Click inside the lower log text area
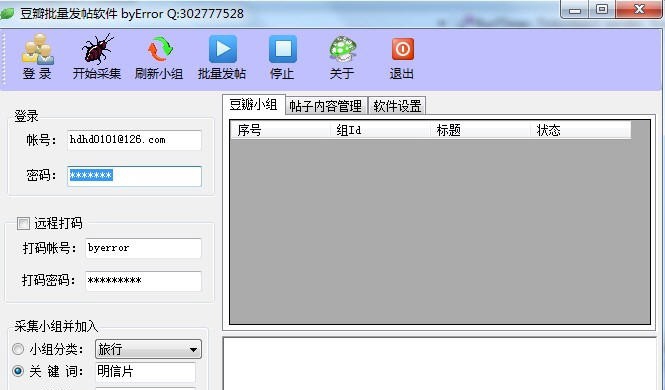This screenshot has height=390, width=665. (440, 364)
